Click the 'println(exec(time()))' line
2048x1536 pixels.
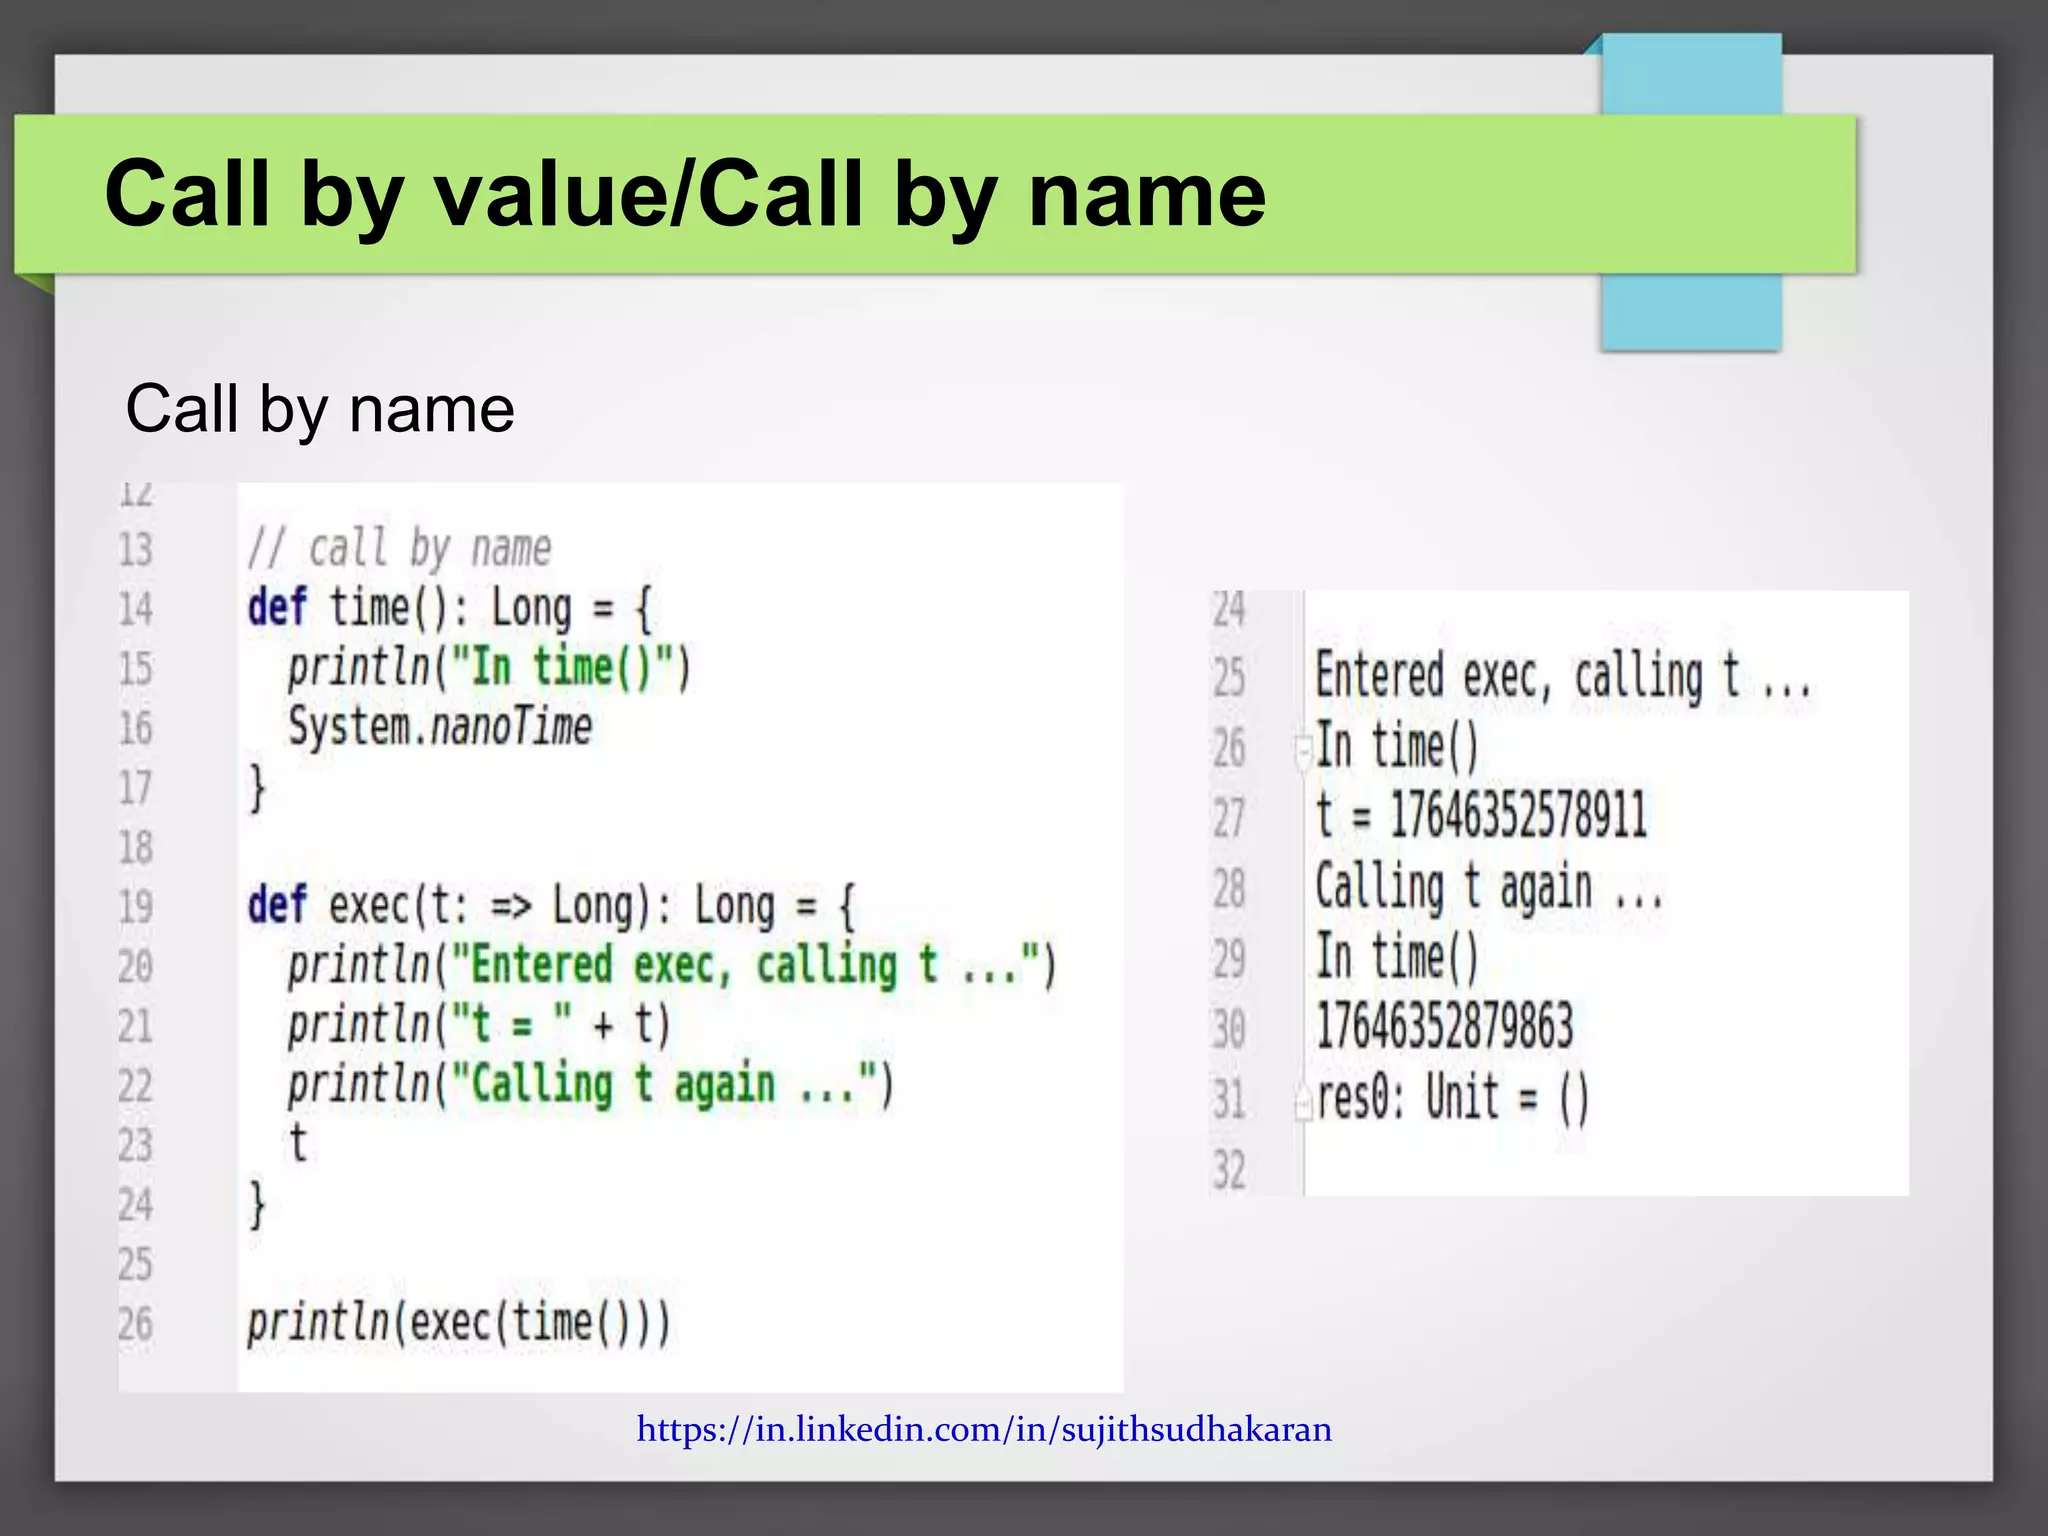459,1323
